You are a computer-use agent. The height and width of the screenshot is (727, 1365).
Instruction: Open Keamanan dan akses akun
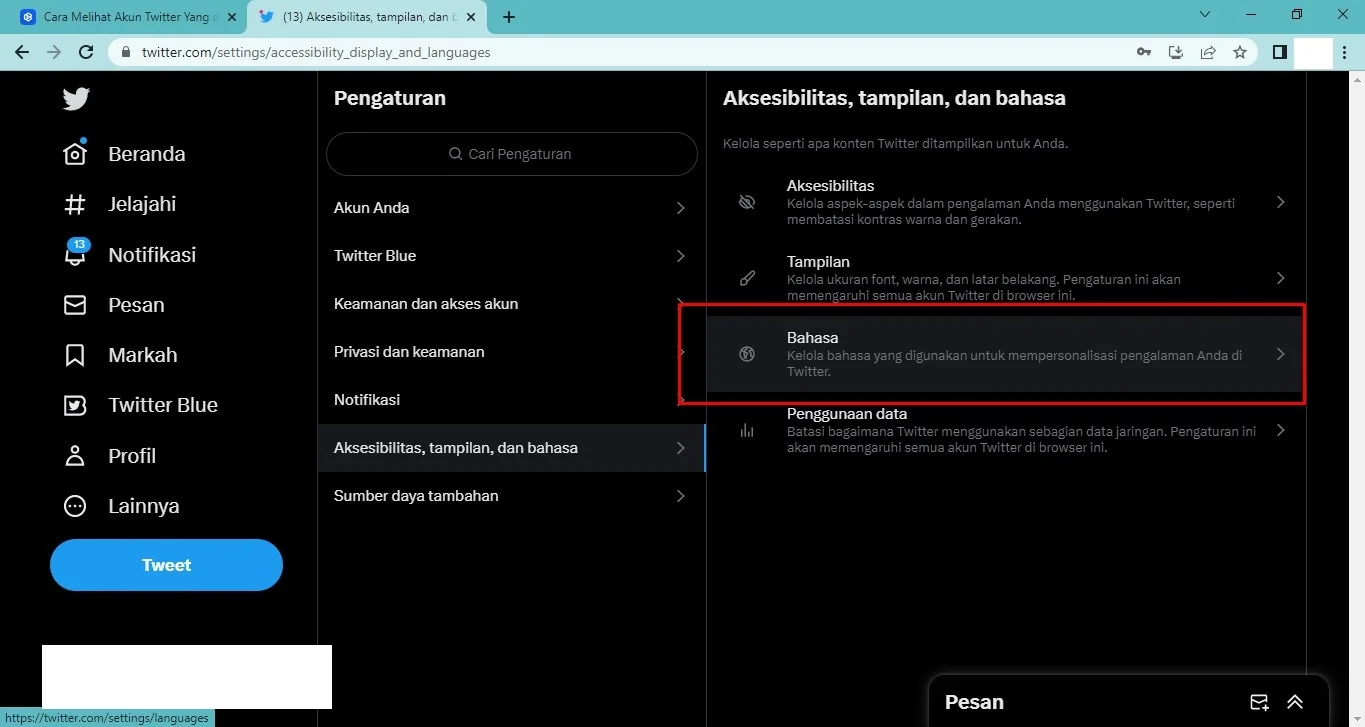pyautogui.click(x=511, y=304)
